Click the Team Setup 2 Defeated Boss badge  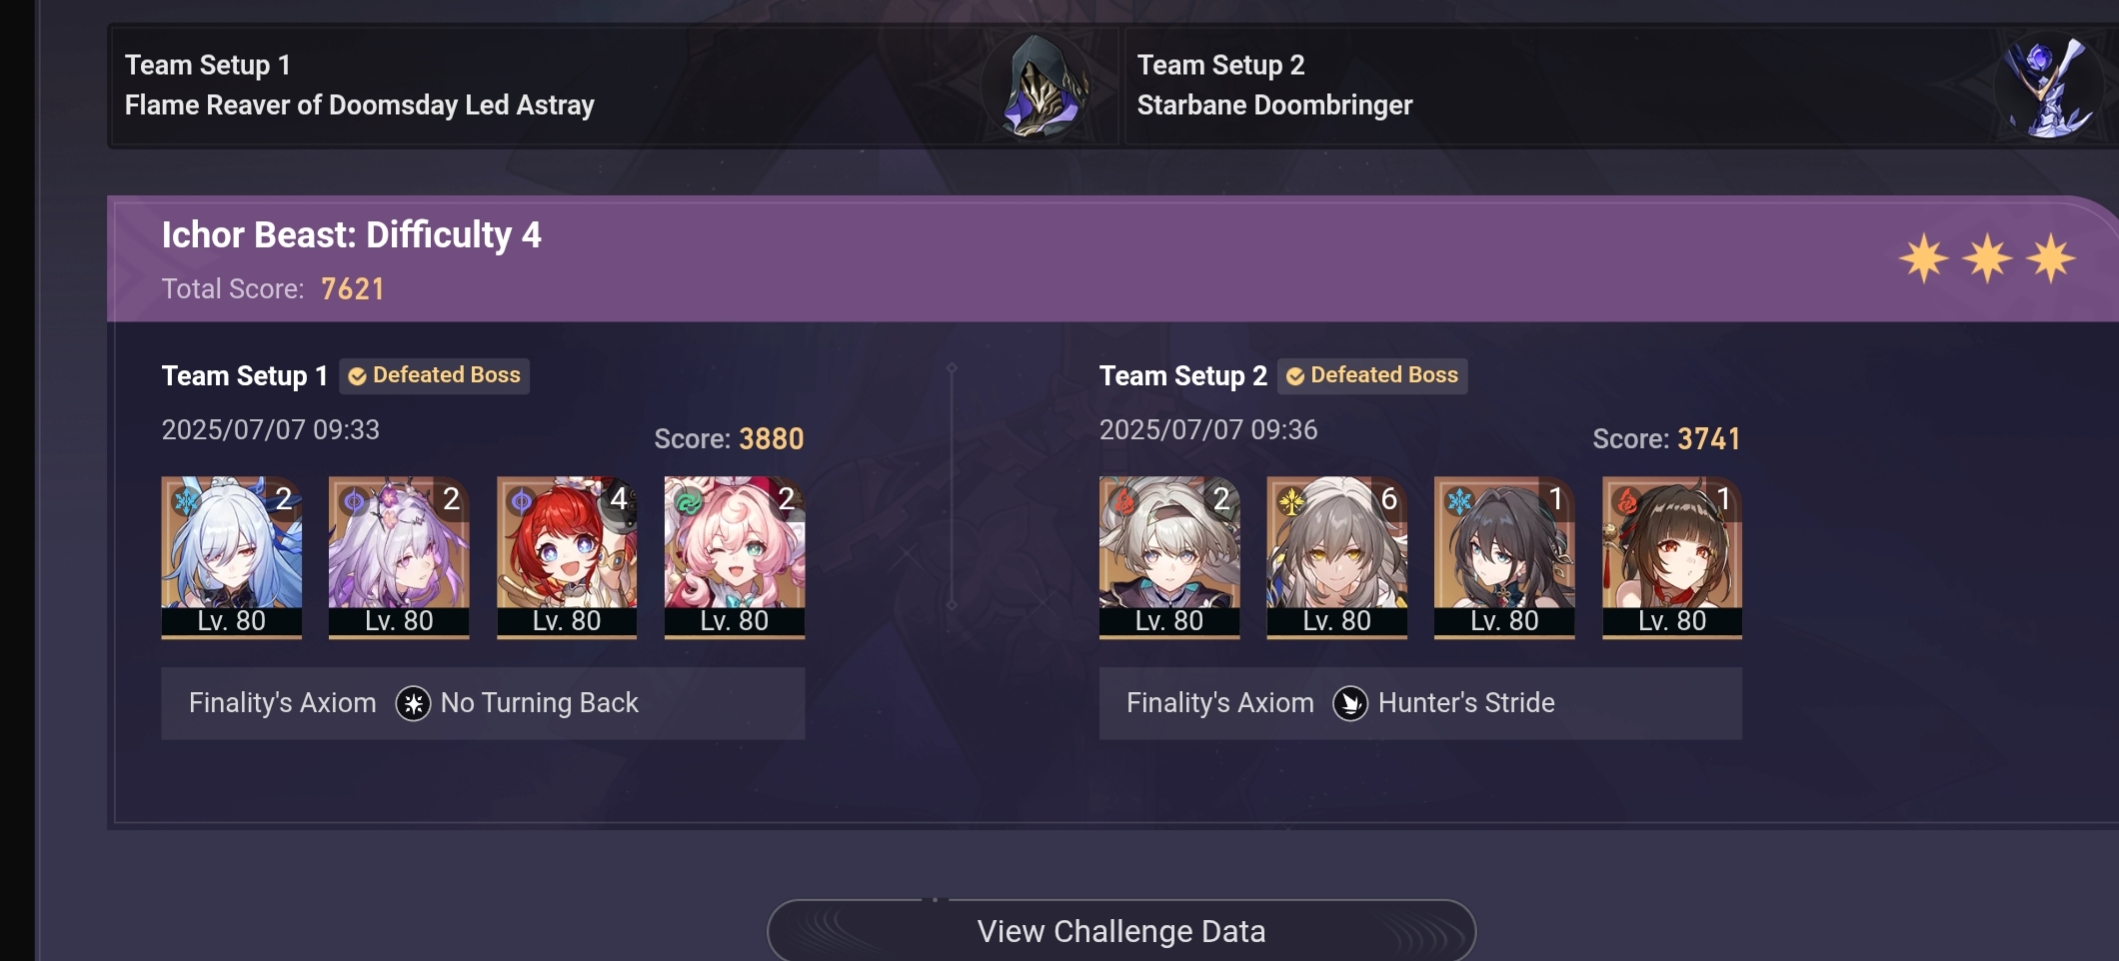click(1372, 376)
